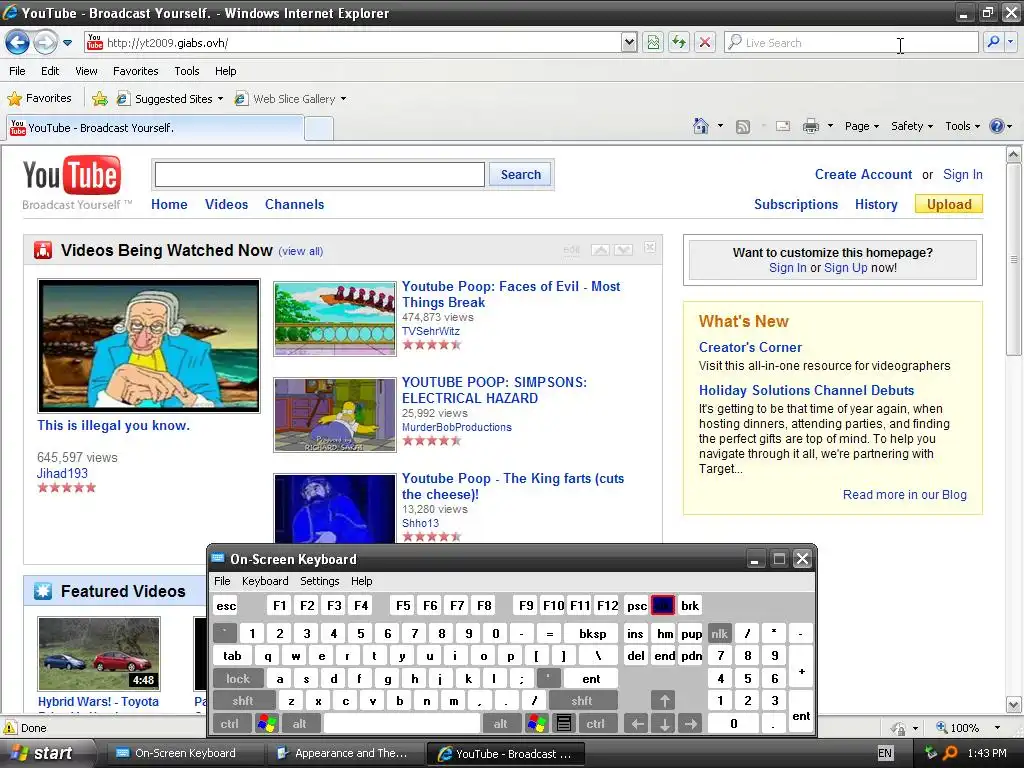Click the Read Mail envelope icon
The width and height of the screenshot is (1024, 768).
click(x=783, y=127)
